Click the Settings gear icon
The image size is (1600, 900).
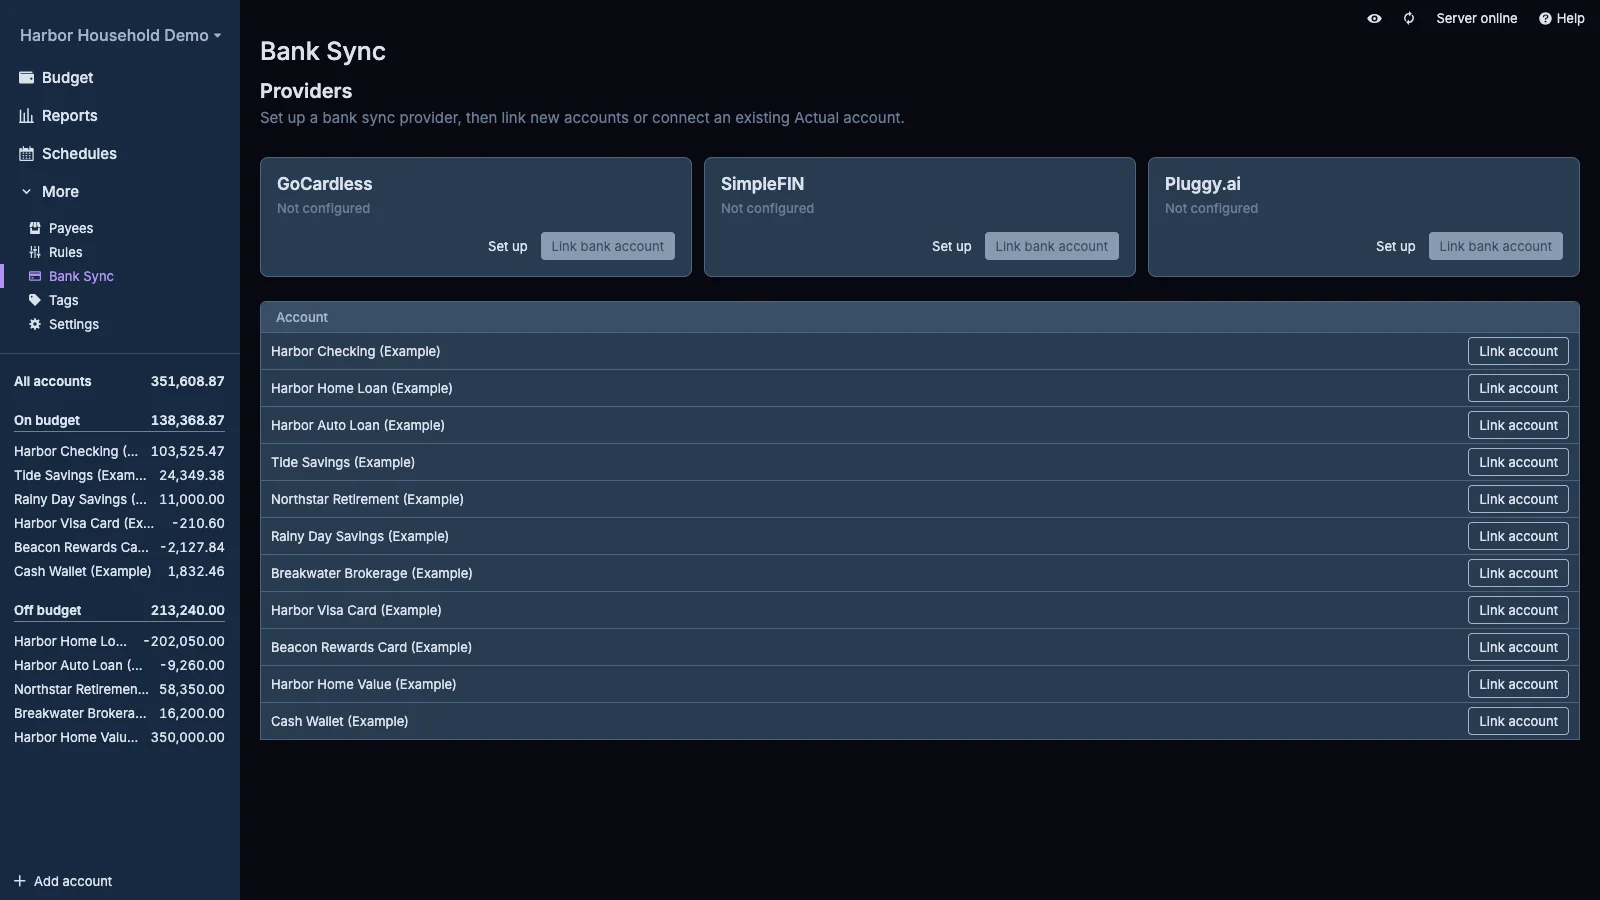coord(35,324)
